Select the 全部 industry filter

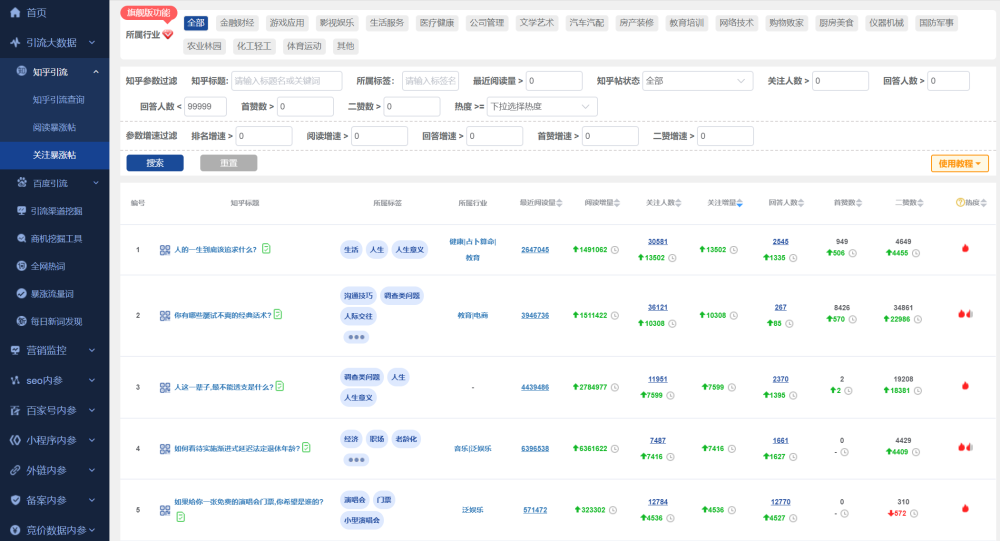coord(196,23)
